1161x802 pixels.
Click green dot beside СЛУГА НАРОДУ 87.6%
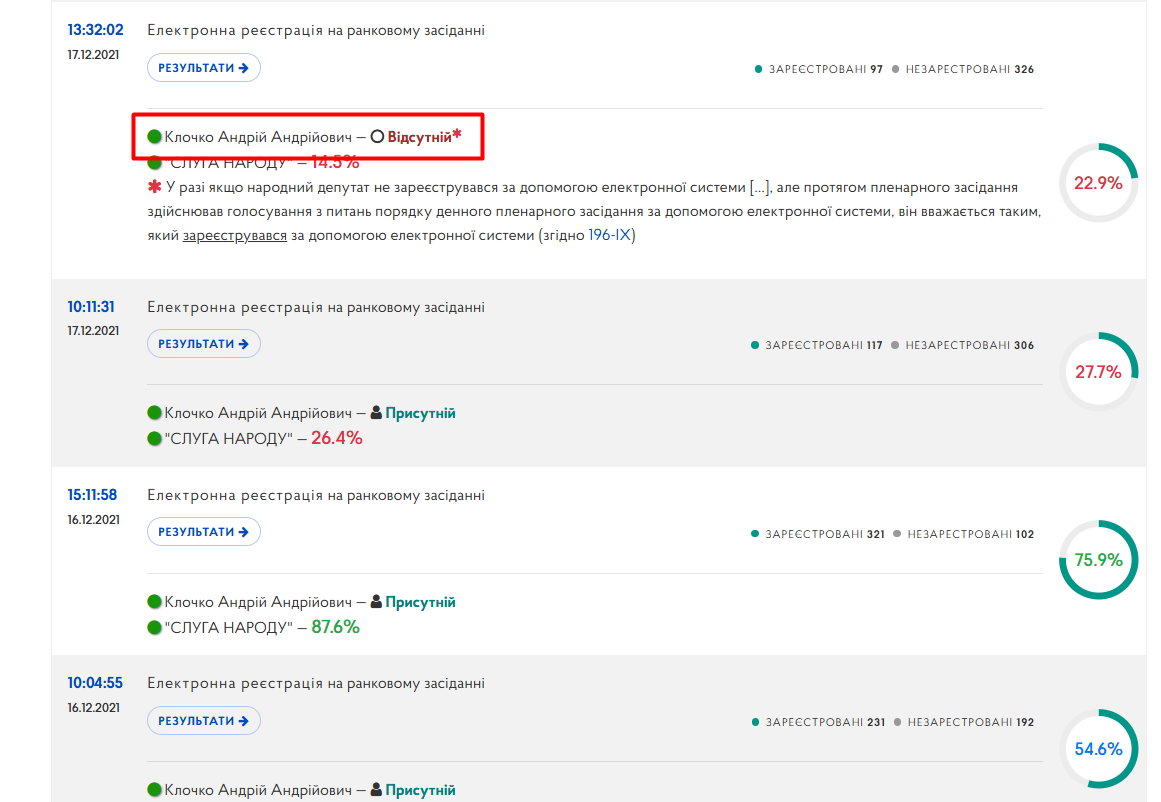tap(154, 627)
